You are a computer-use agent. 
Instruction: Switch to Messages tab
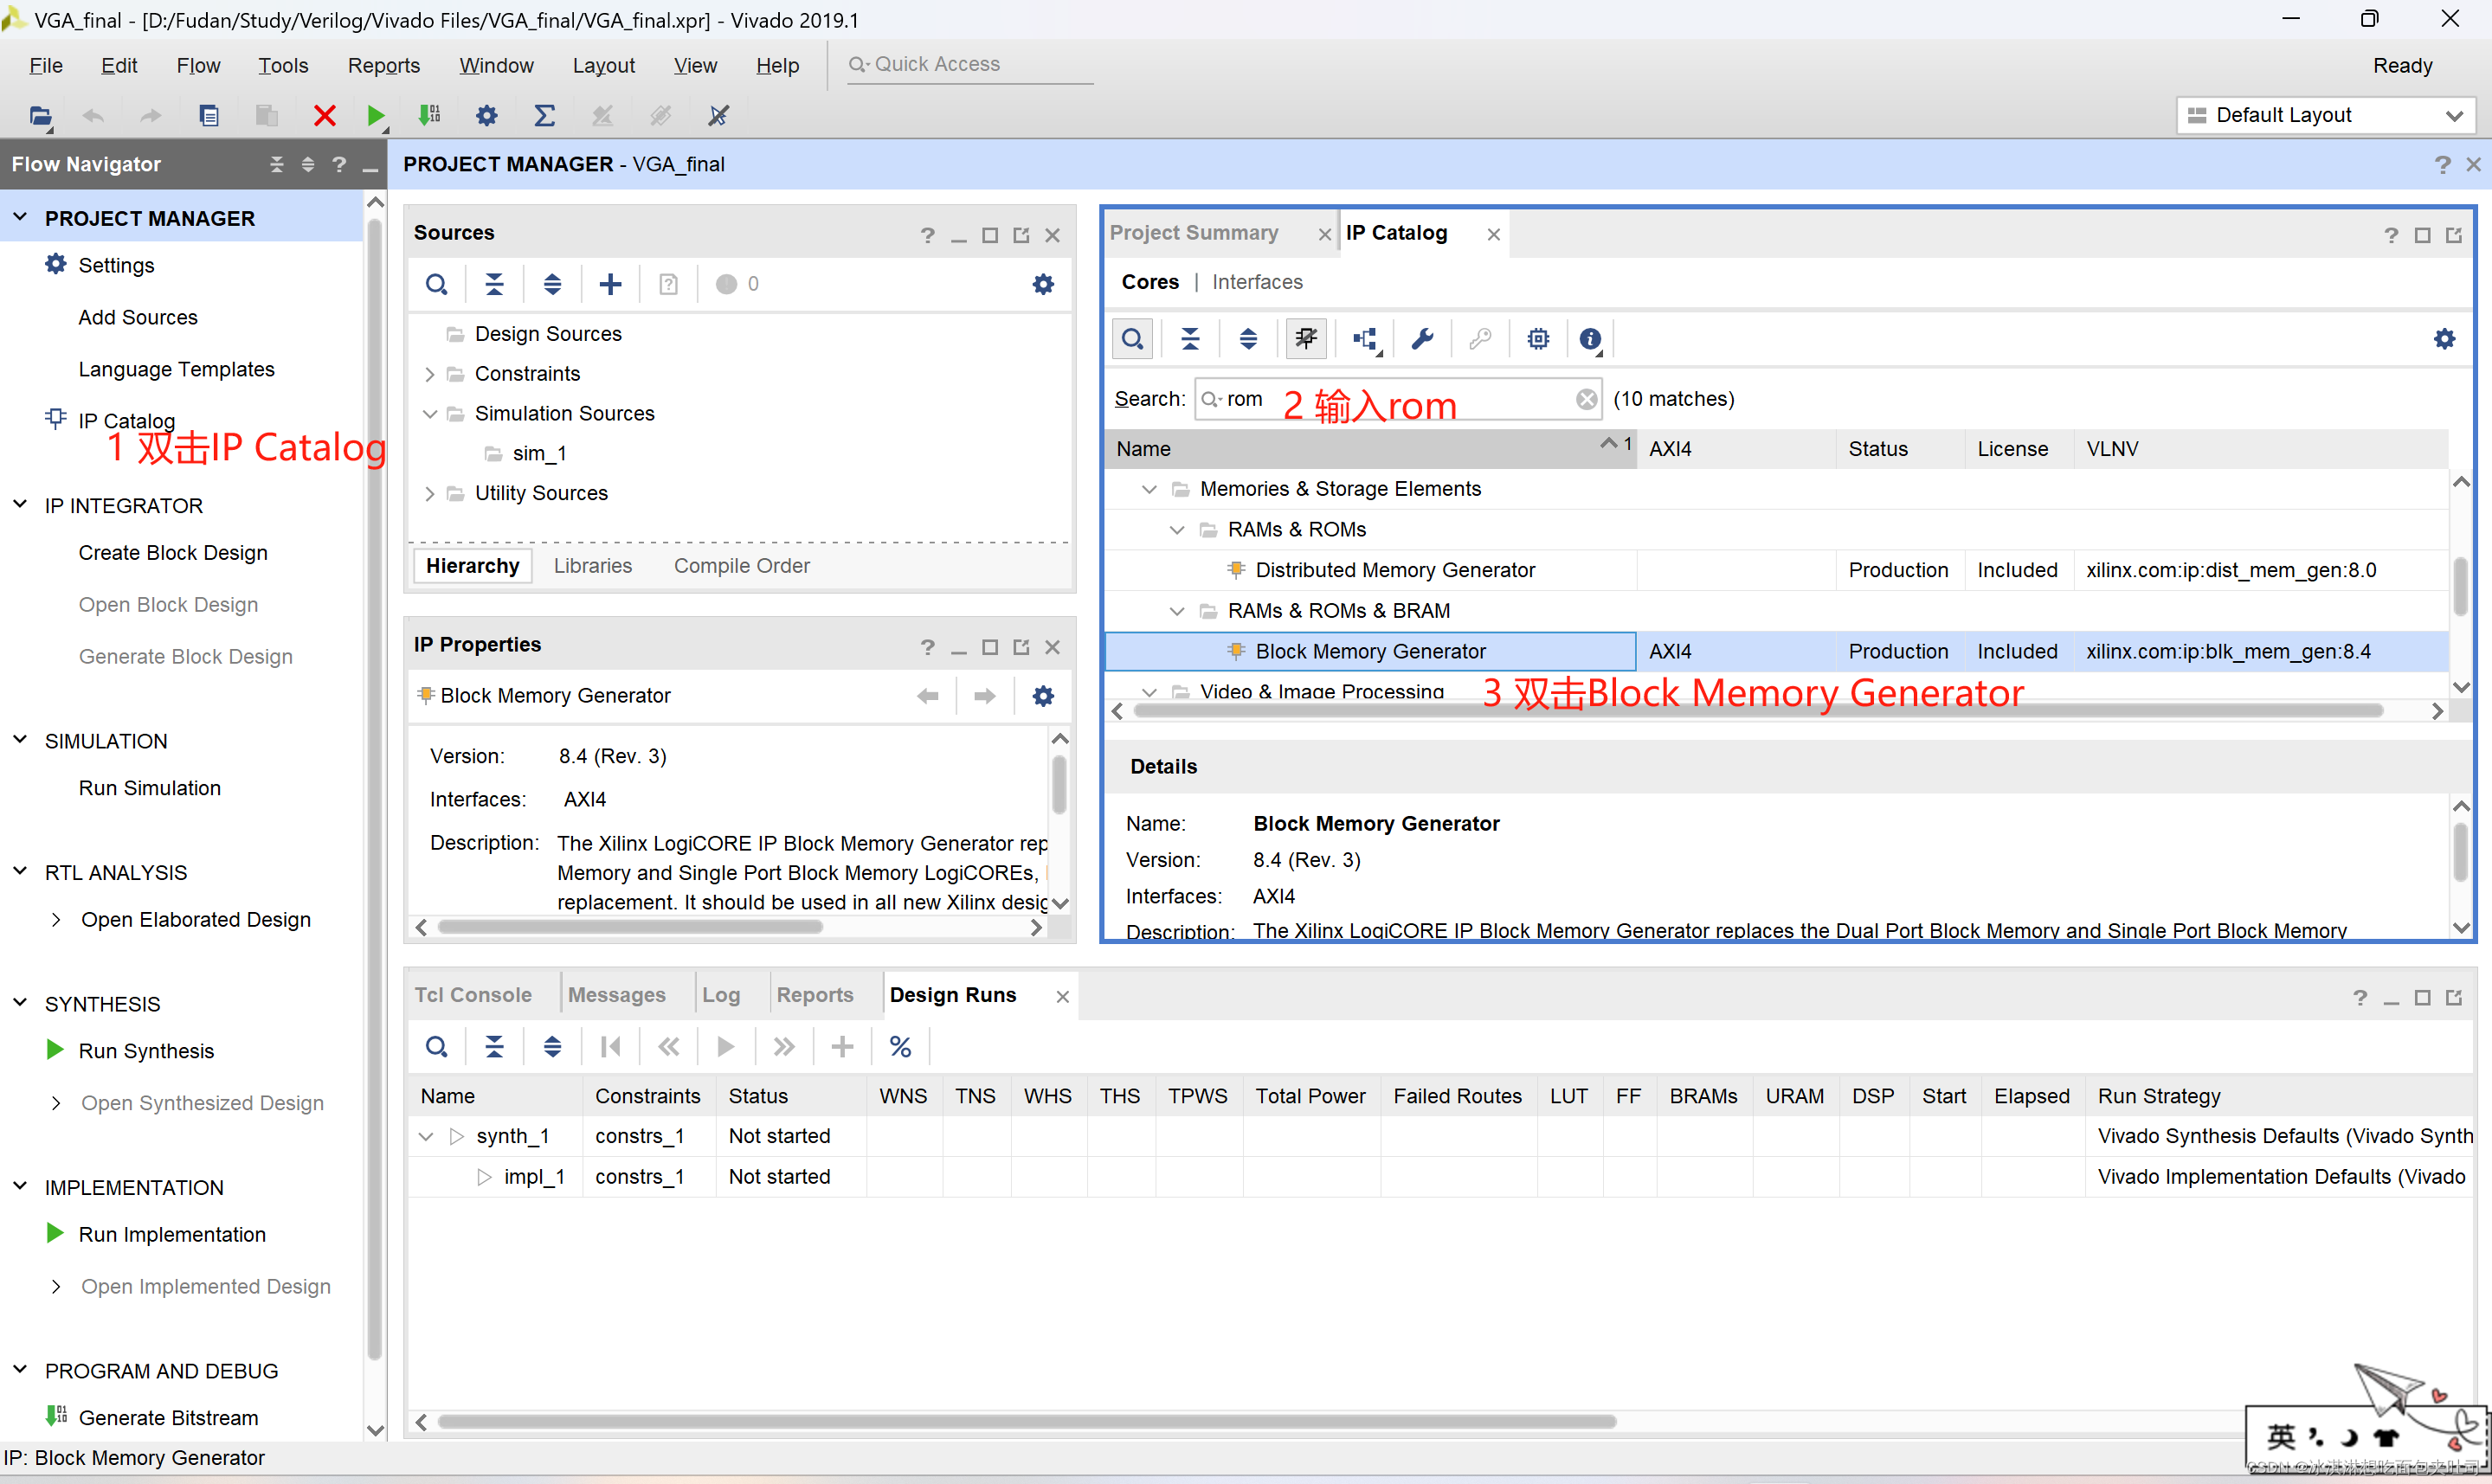(x=617, y=995)
